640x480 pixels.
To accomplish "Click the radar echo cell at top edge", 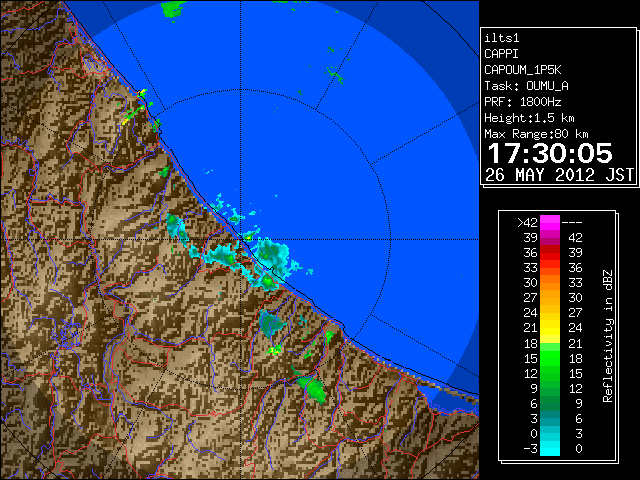I will [x=172, y=9].
